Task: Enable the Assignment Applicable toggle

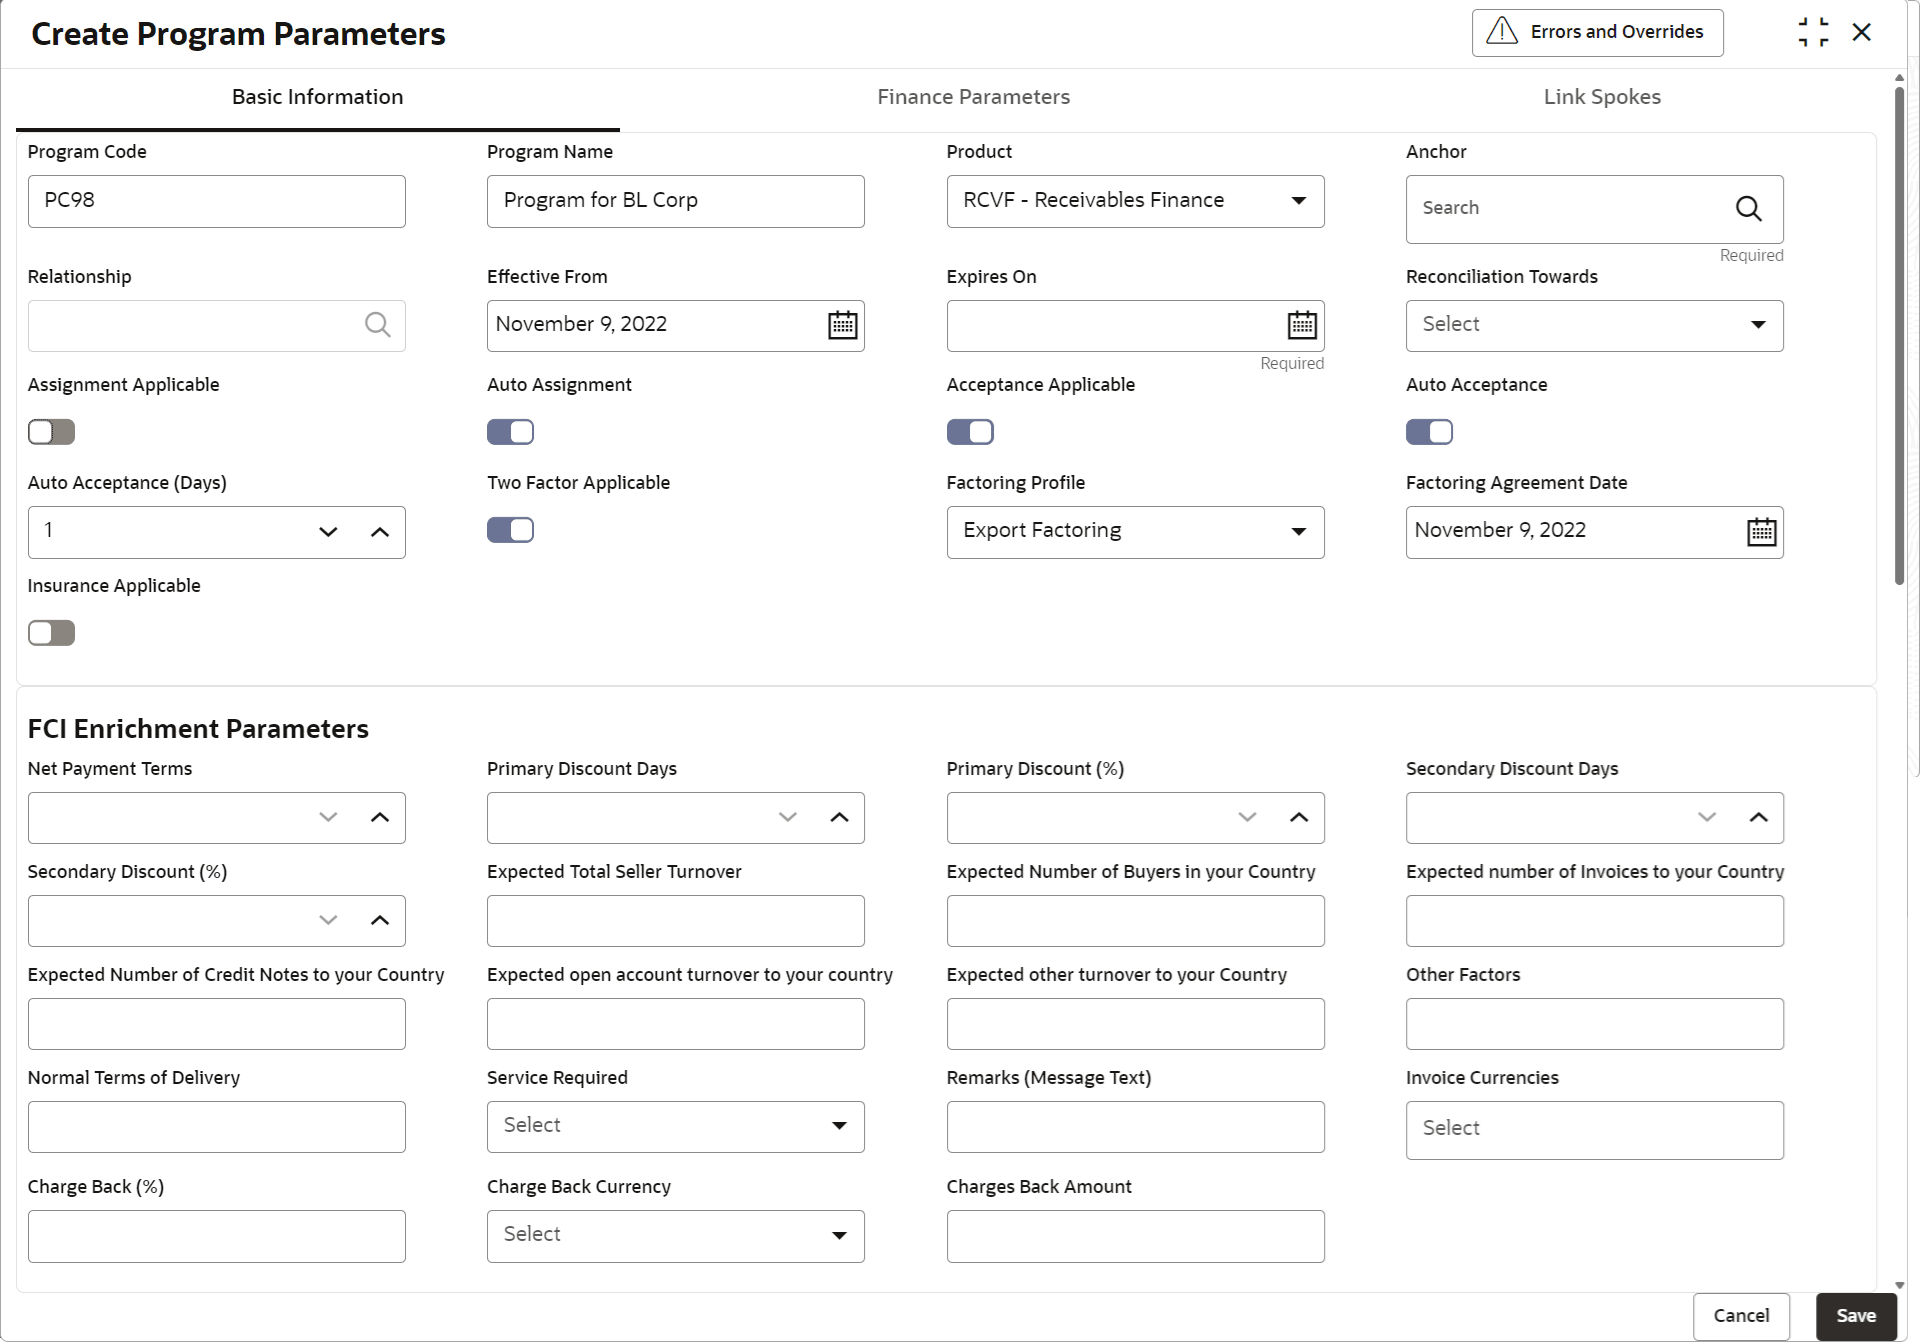Action: [x=51, y=432]
